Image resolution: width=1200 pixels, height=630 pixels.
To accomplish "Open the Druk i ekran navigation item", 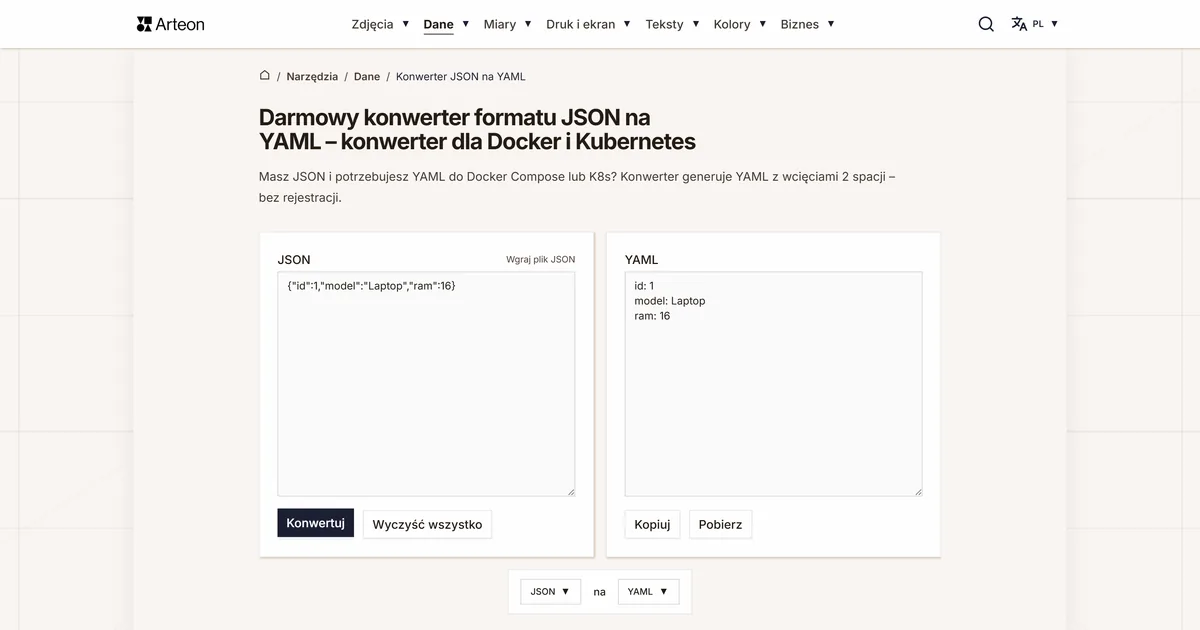I will coord(581,24).
